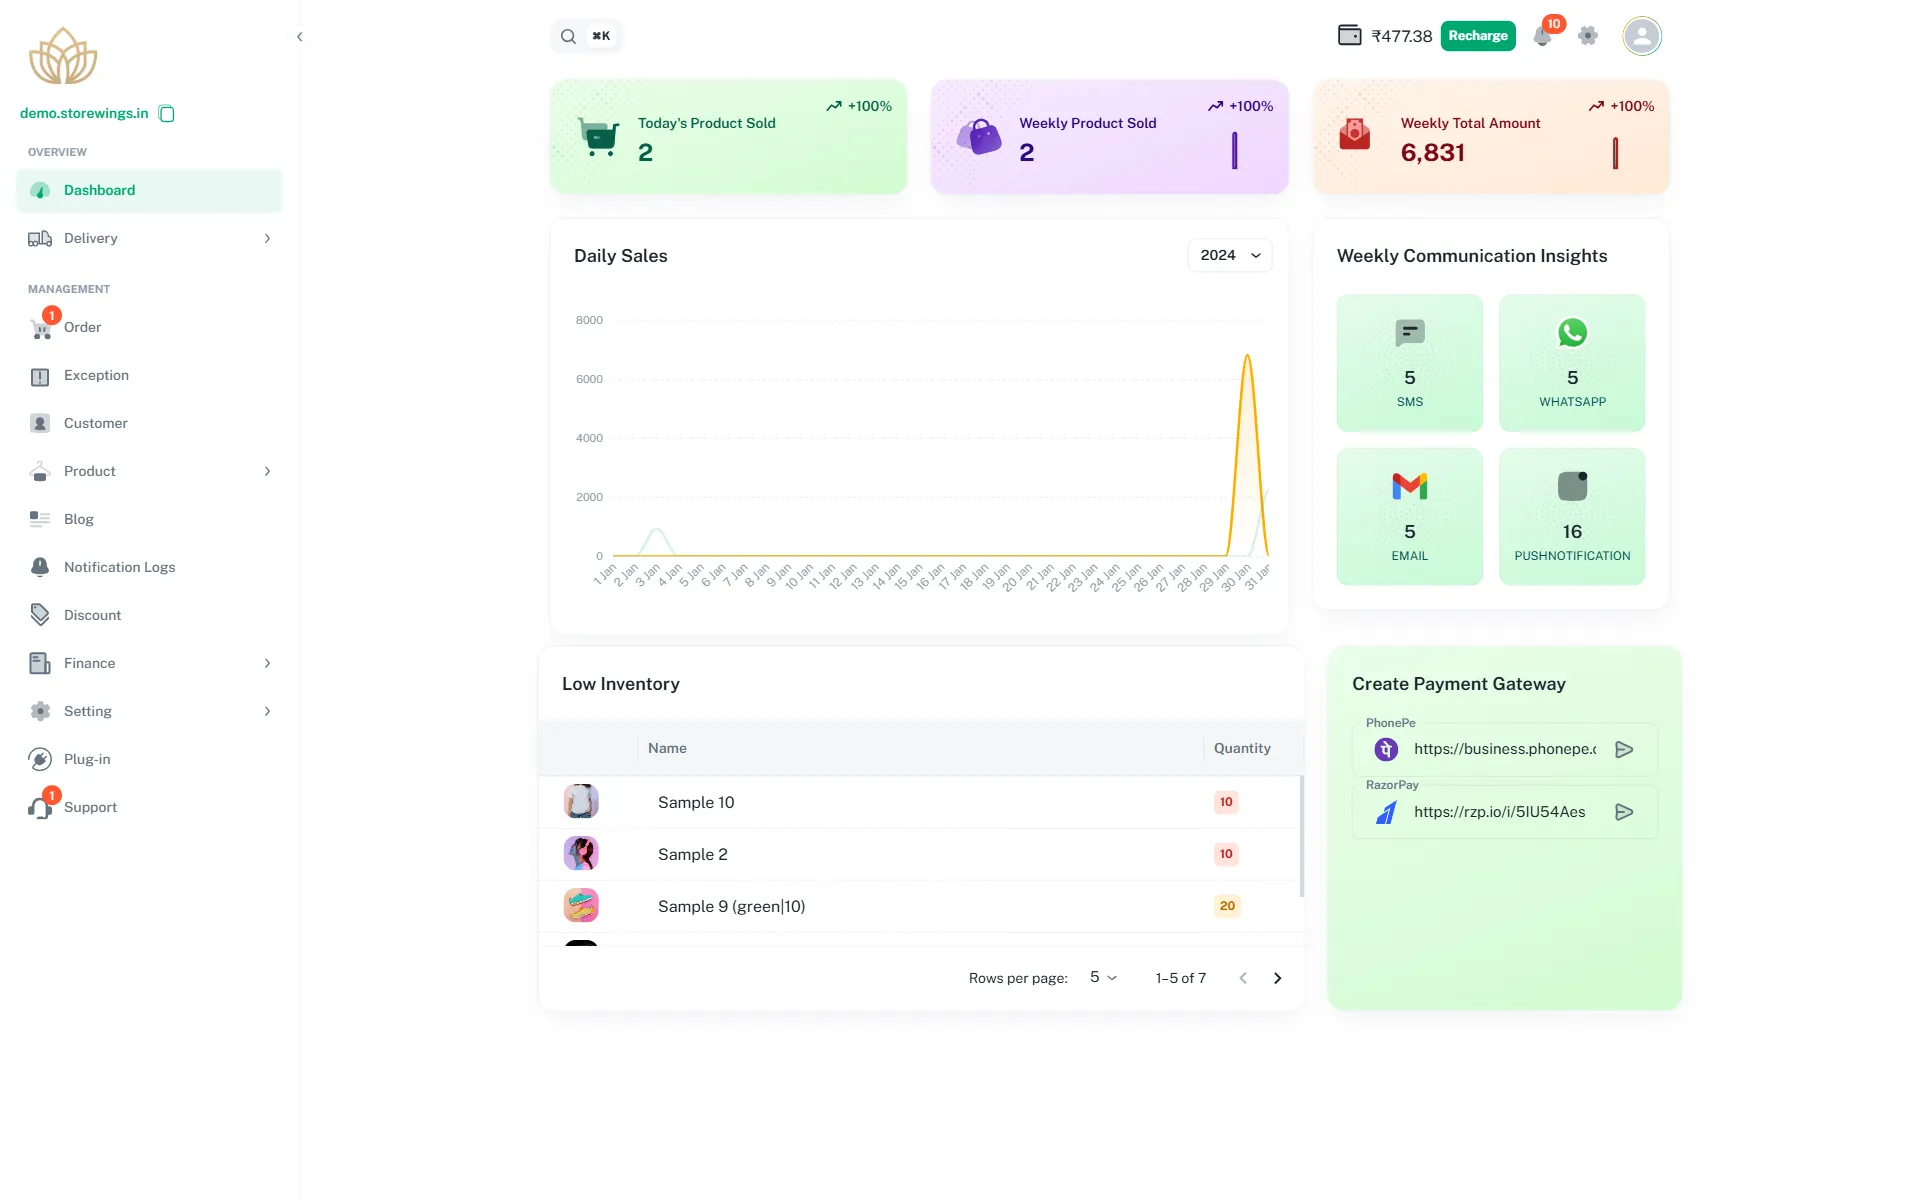Open settings gear in top bar
This screenshot has width=1920, height=1200.
pyautogui.click(x=1588, y=36)
